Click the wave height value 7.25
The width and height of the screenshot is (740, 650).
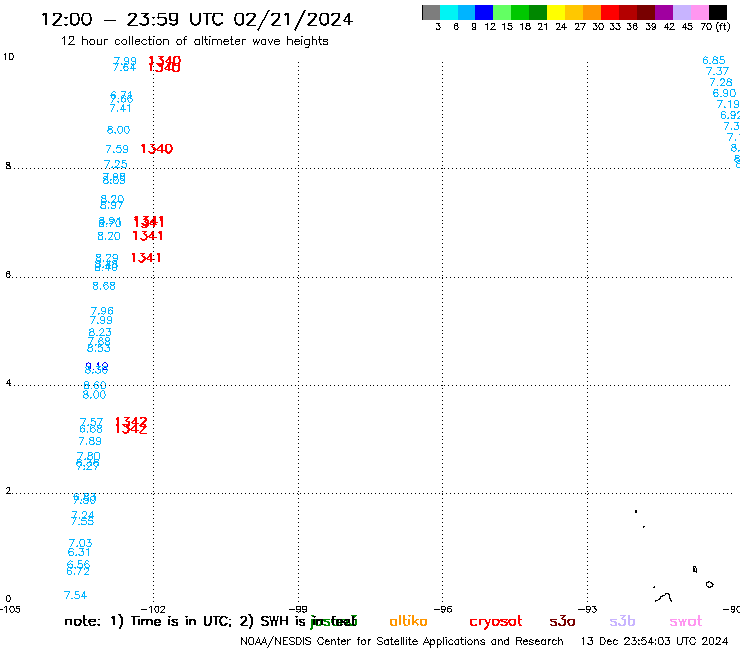click(x=116, y=164)
